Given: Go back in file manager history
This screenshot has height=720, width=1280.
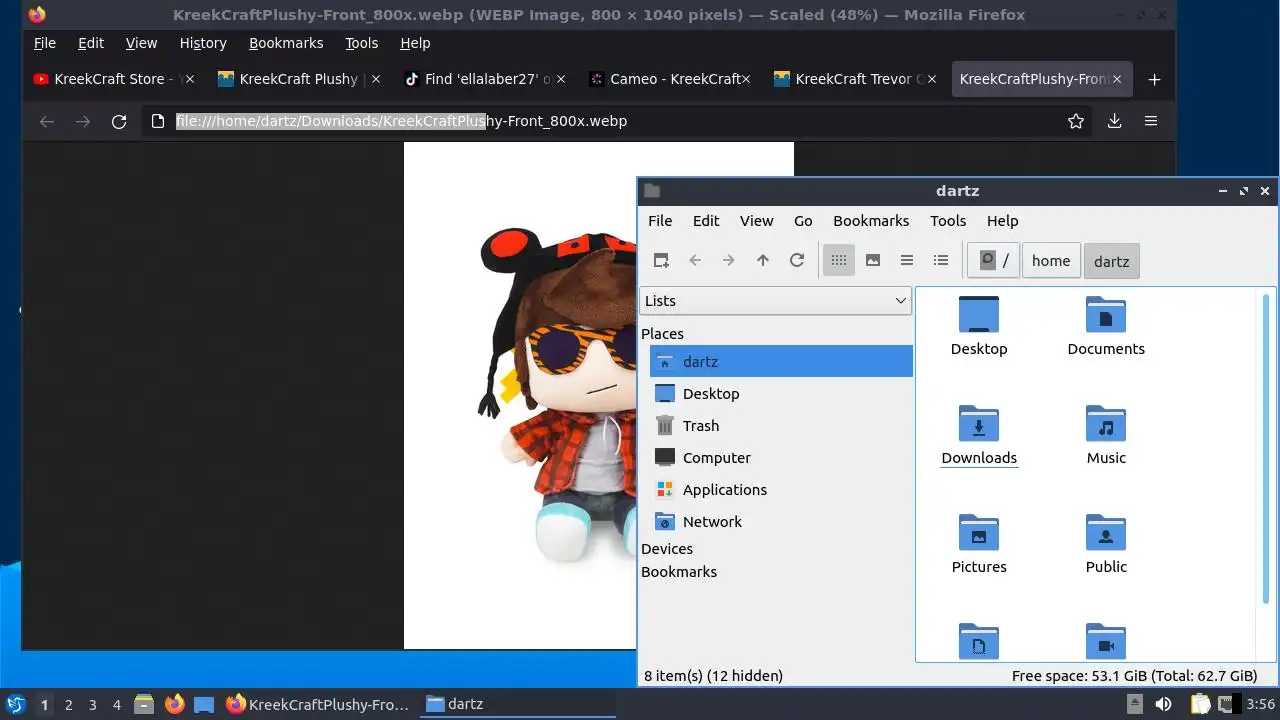Looking at the screenshot, I should [695, 260].
